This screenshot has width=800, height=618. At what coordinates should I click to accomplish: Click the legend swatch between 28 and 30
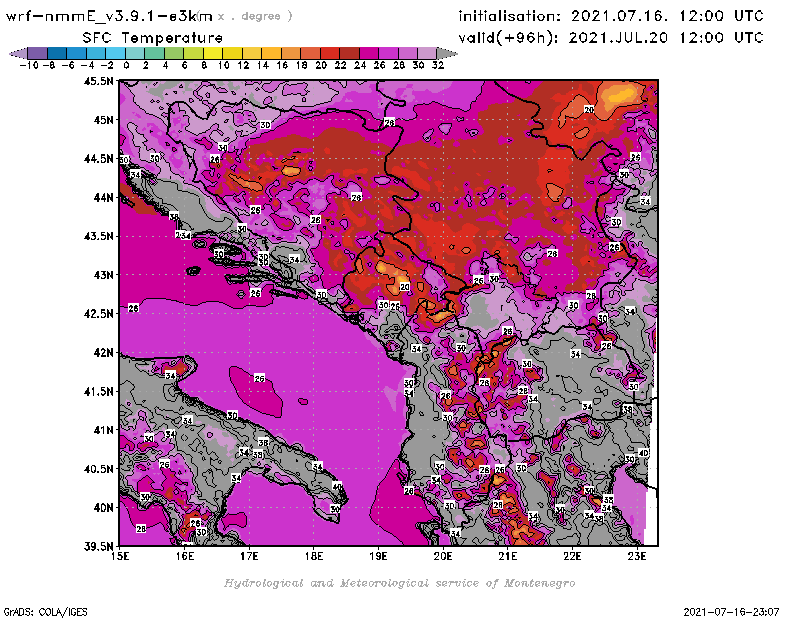click(408, 53)
